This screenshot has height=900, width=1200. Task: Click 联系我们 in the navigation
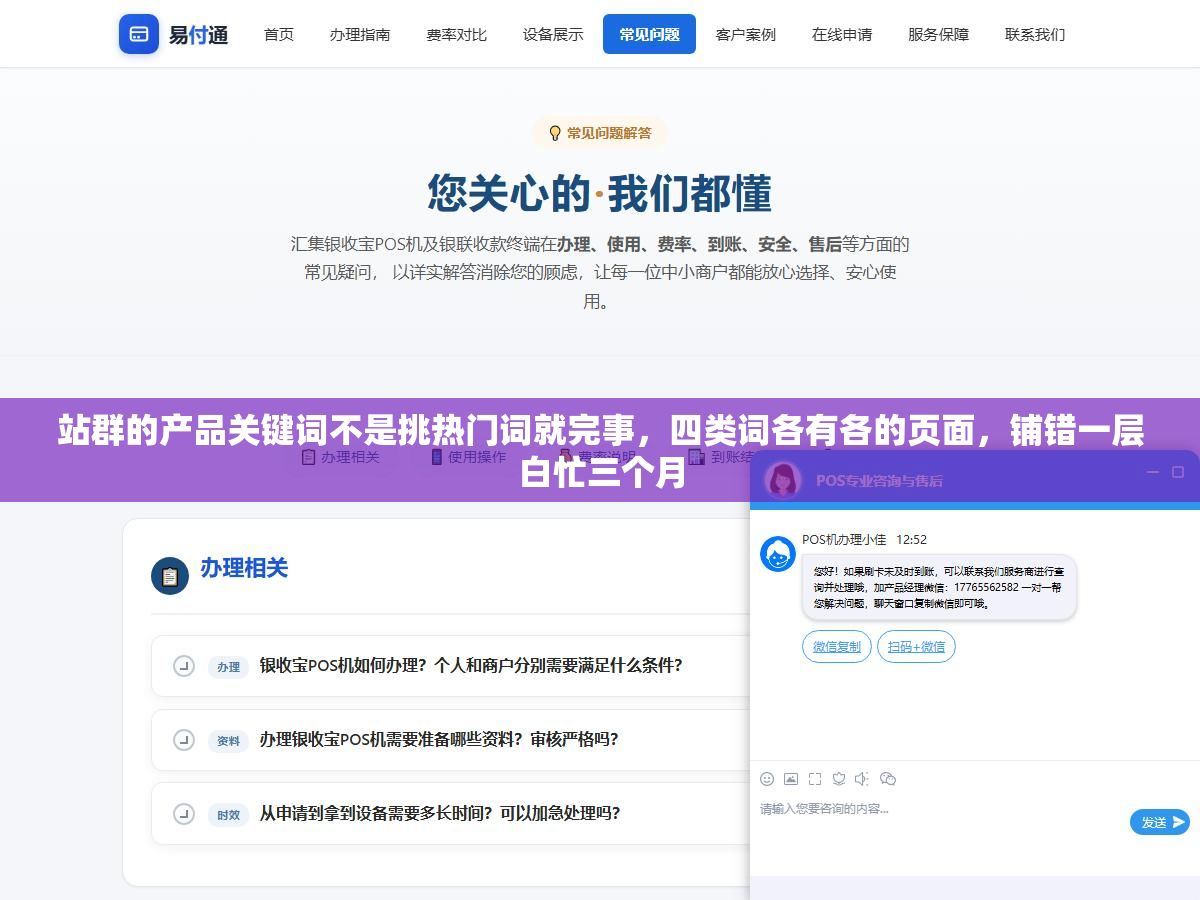pyautogui.click(x=1035, y=34)
